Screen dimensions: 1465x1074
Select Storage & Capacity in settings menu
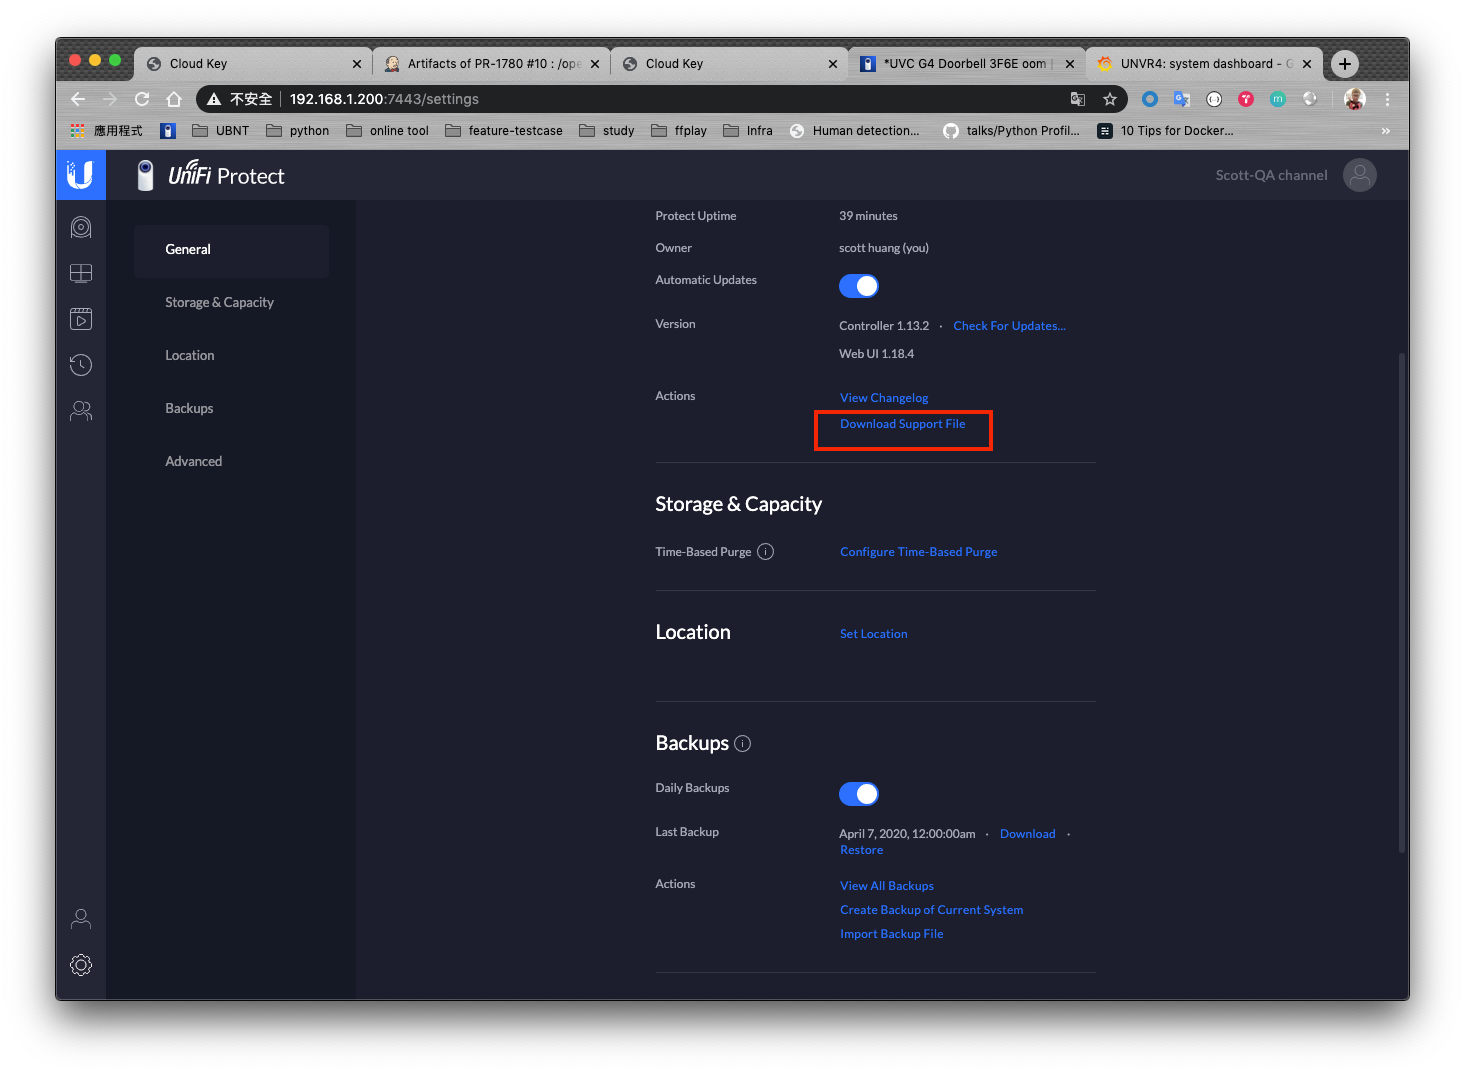pyautogui.click(x=219, y=302)
